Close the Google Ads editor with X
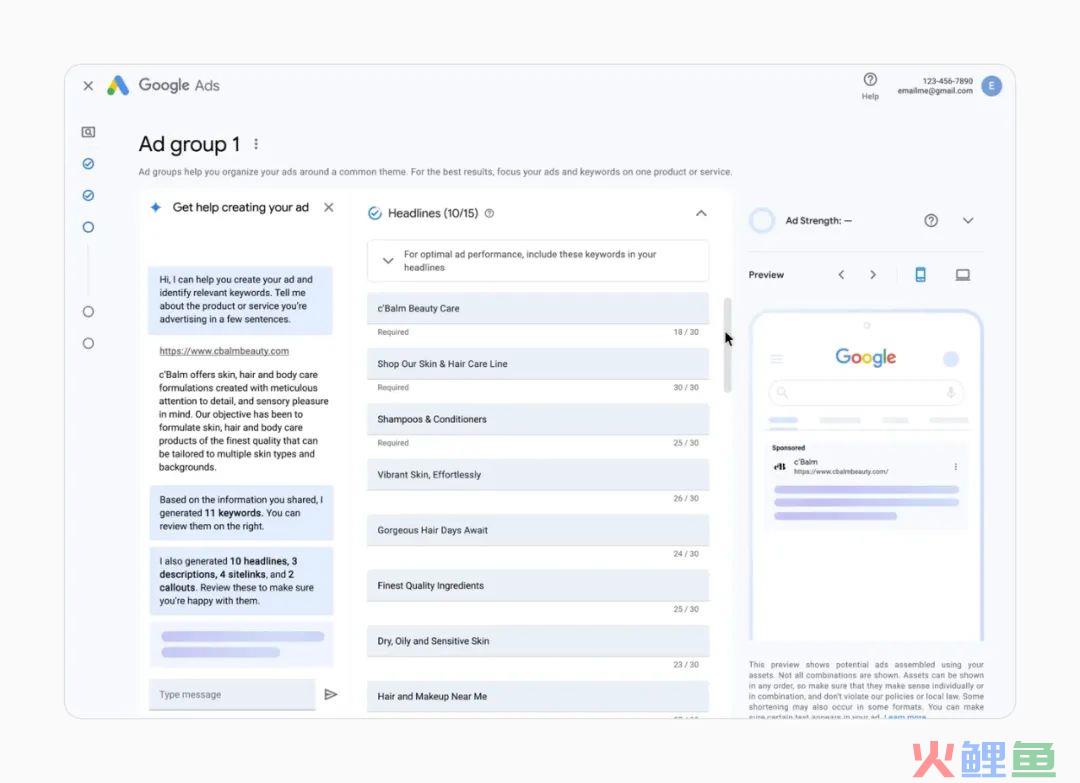The image size is (1080, 783). pos(88,85)
